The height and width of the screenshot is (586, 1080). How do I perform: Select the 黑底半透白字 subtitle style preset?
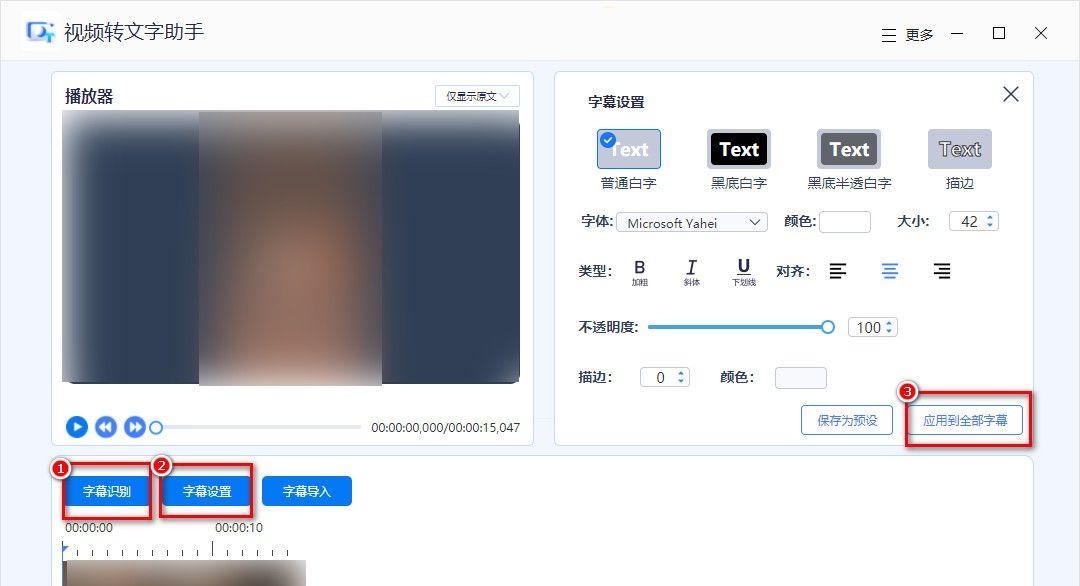[848, 148]
